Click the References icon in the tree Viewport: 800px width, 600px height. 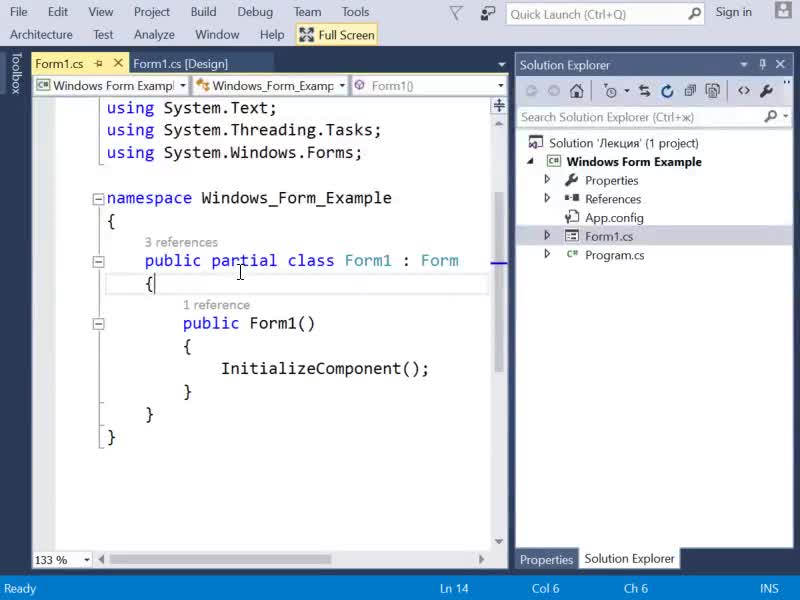[571, 198]
